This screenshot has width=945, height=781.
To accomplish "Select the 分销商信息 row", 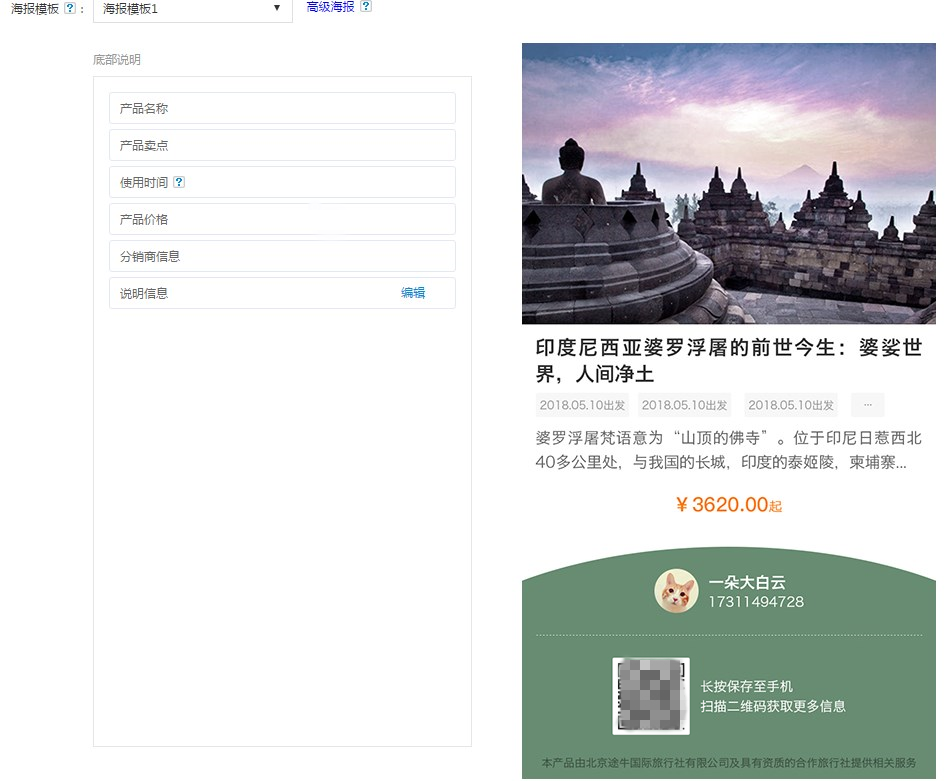I will pos(282,256).
